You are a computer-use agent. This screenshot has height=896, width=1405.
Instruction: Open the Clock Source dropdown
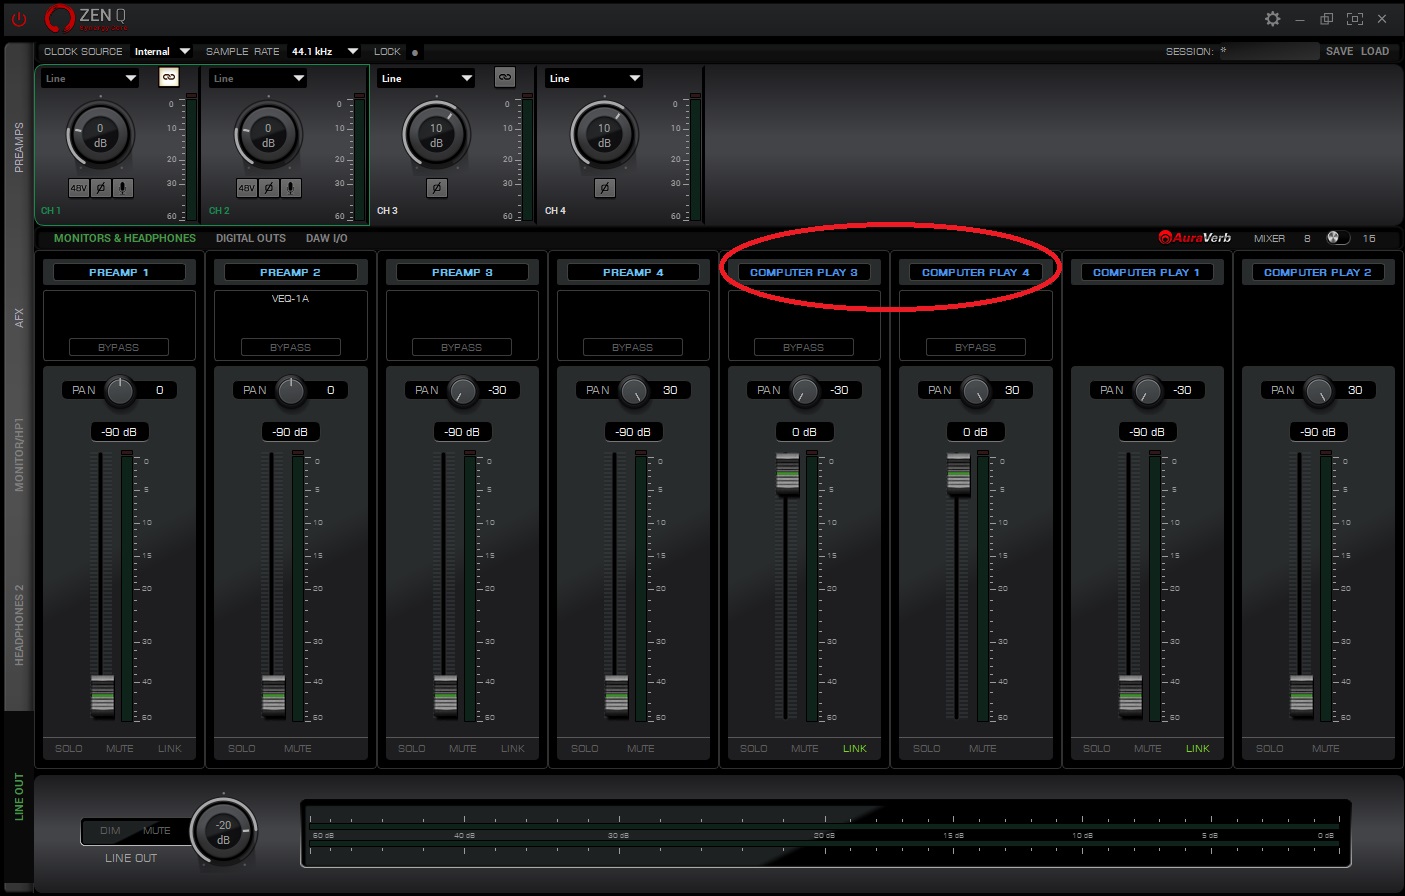pyautogui.click(x=161, y=51)
